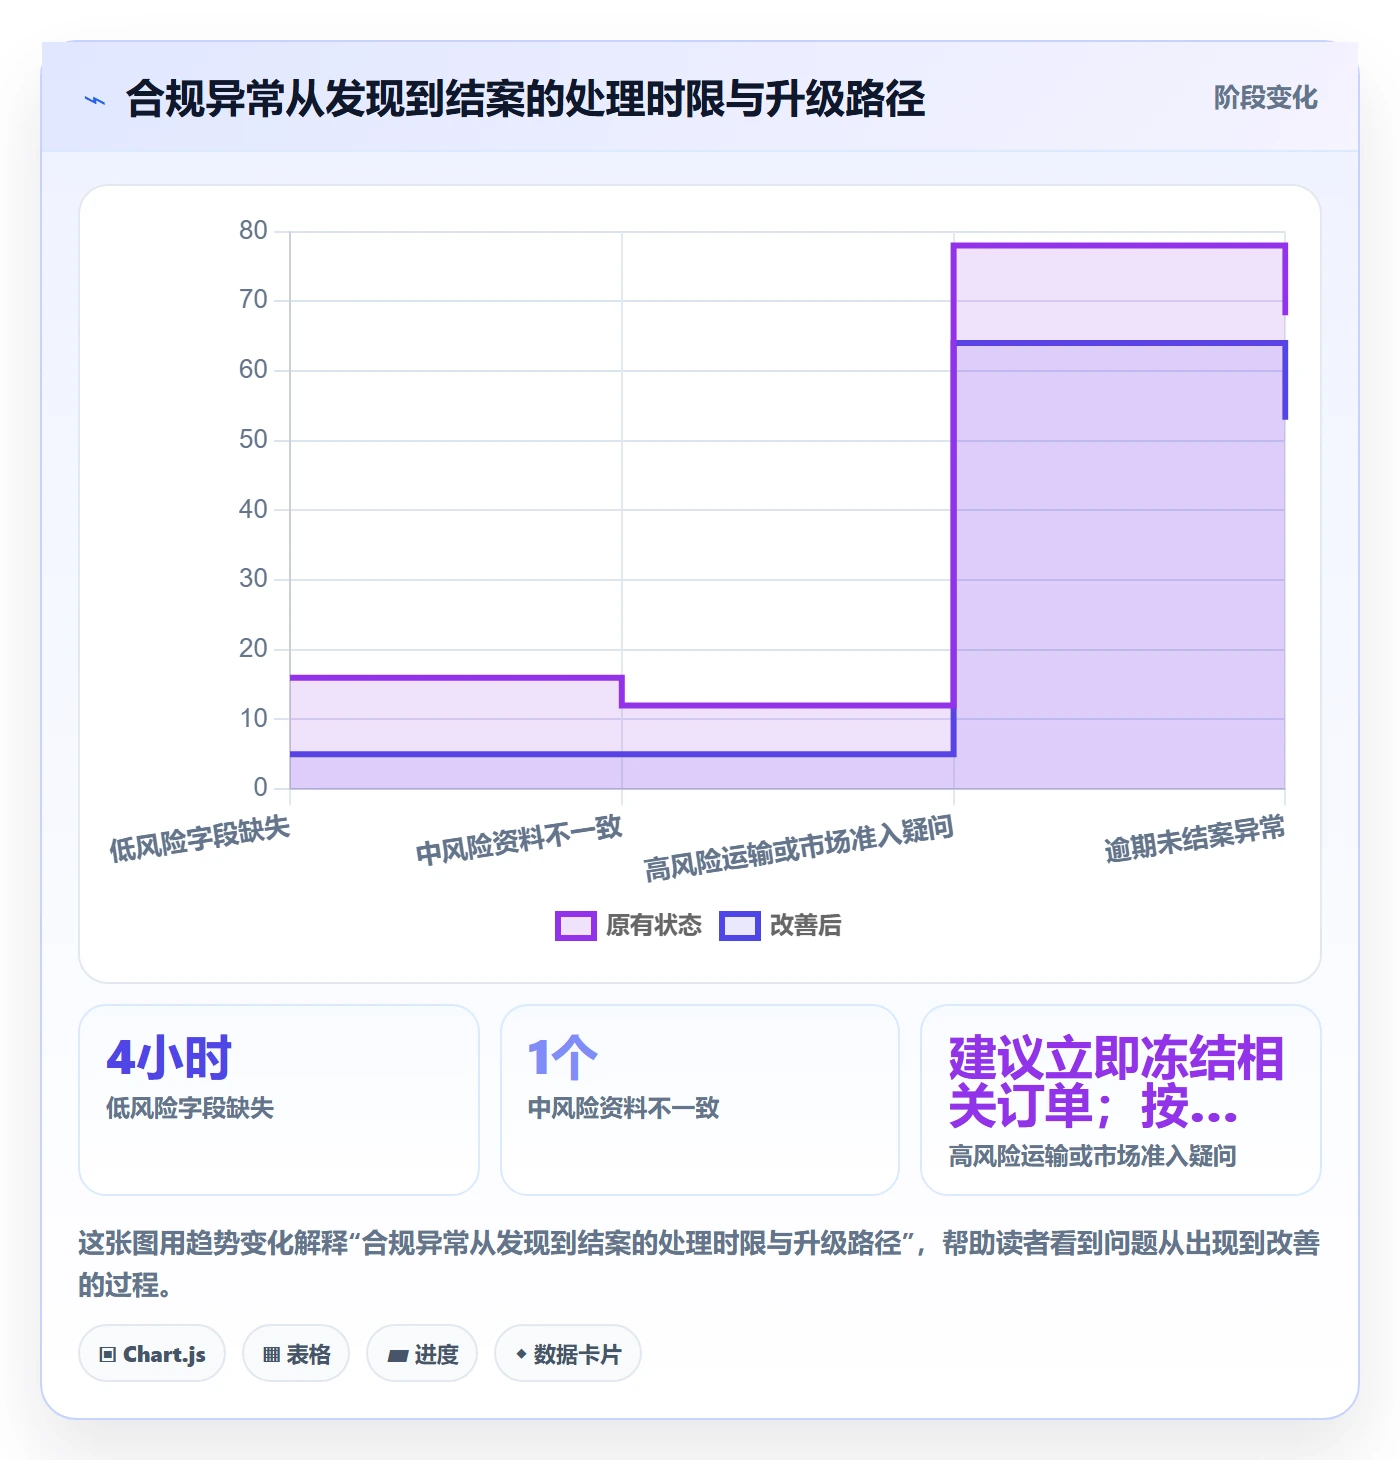Click the 60 y-axis value
Image resolution: width=1400 pixels, height=1460 pixels.
pos(253,370)
